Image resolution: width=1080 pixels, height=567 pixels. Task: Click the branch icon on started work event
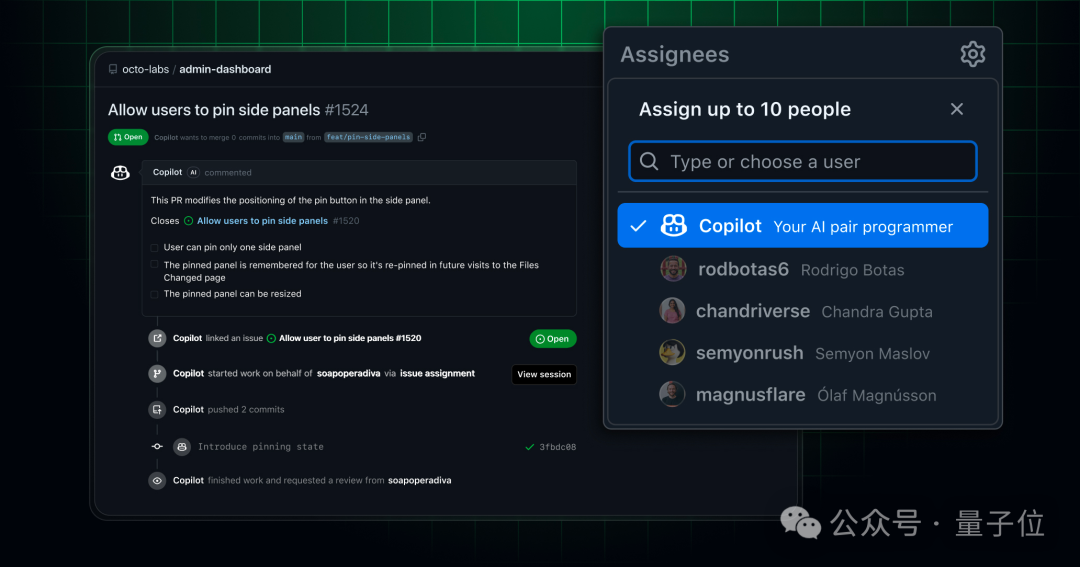(x=157, y=373)
